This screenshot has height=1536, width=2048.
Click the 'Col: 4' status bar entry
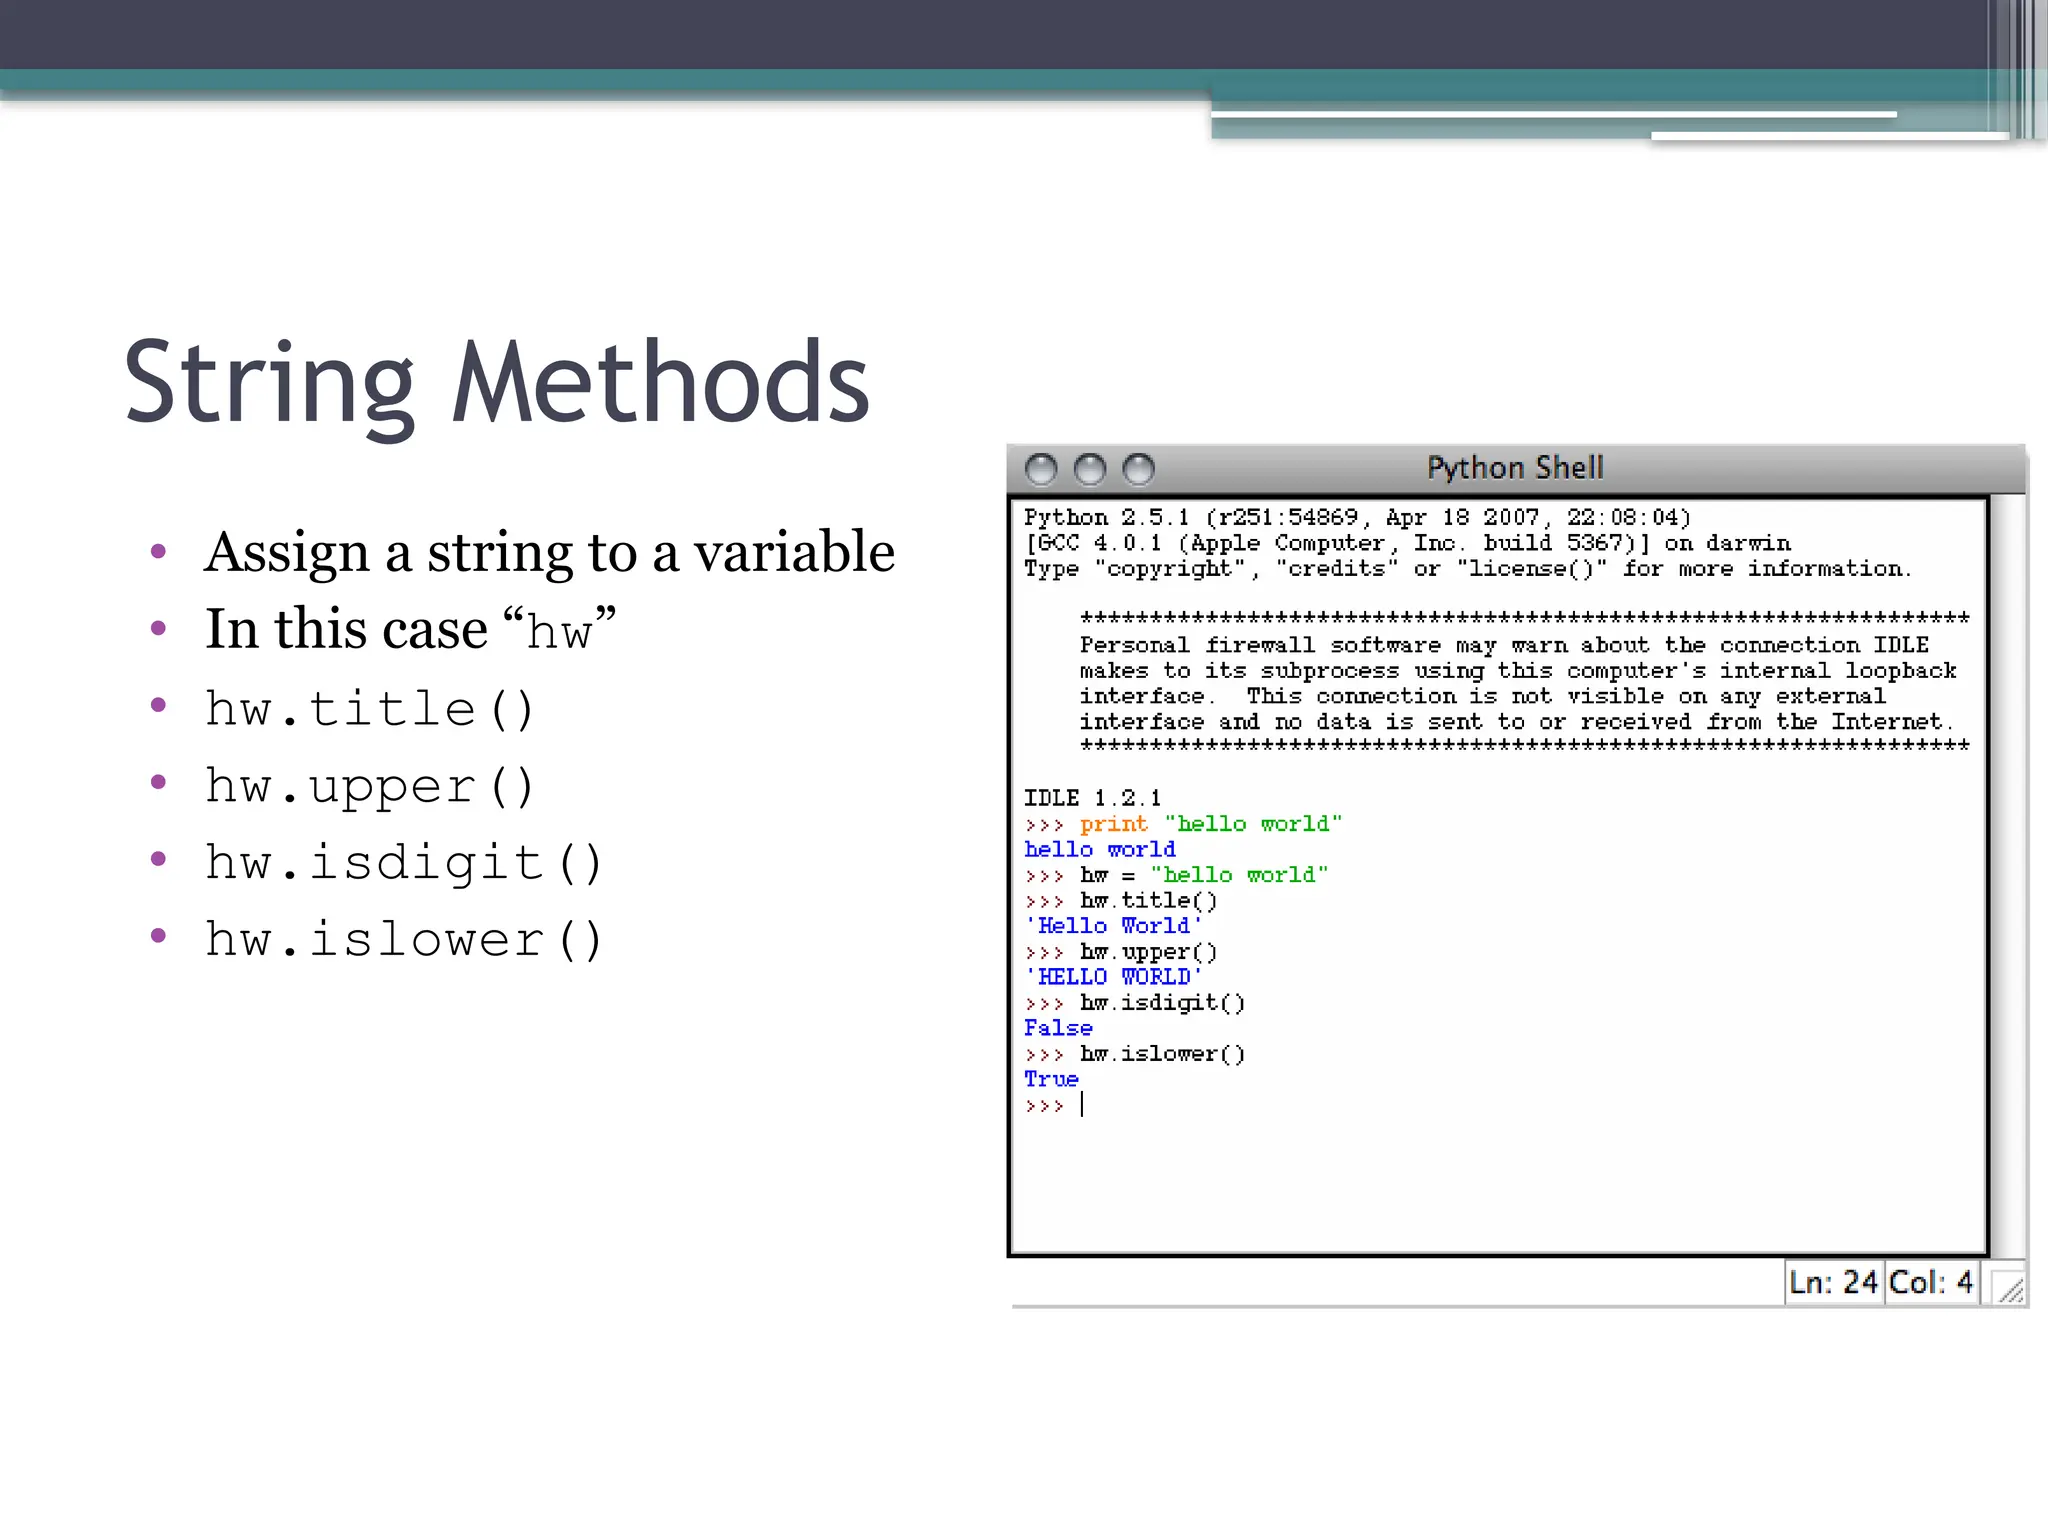point(1931,1282)
